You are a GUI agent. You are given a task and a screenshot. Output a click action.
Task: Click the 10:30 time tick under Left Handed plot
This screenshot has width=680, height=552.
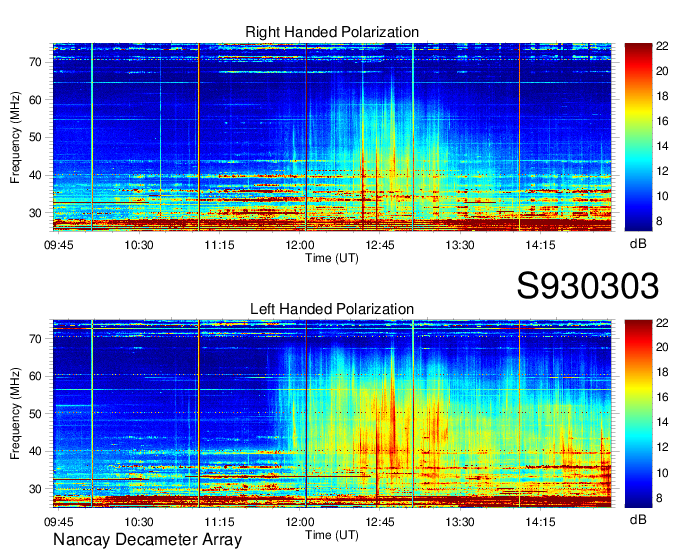click(x=139, y=522)
